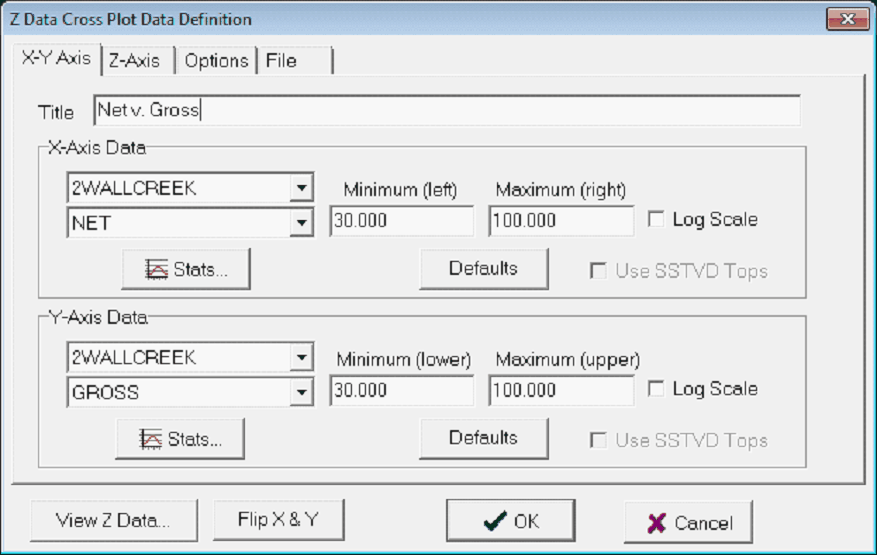
Task: Enable Log Scale for Y-Axis
Action: pyautogui.click(x=656, y=389)
